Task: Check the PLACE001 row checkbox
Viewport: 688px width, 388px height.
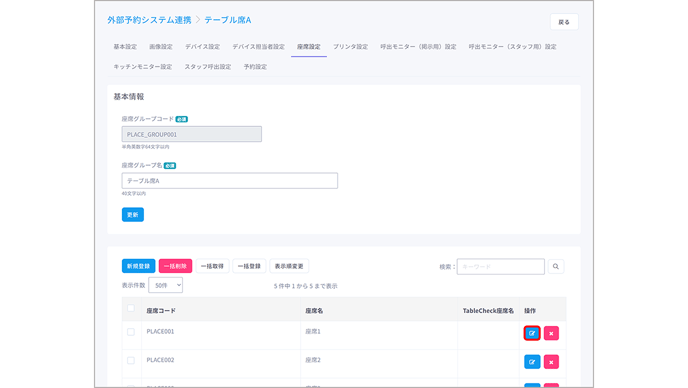Action: (131, 332)
